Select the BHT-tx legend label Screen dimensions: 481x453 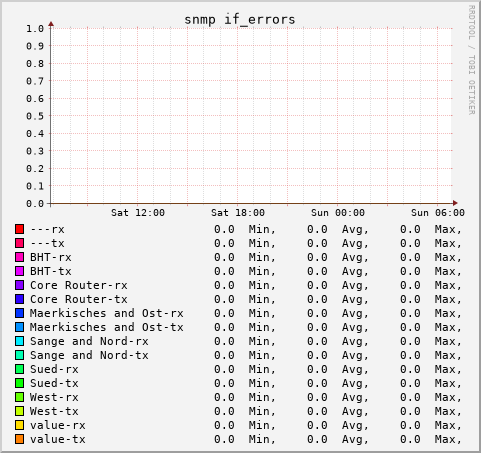point(51,271)
